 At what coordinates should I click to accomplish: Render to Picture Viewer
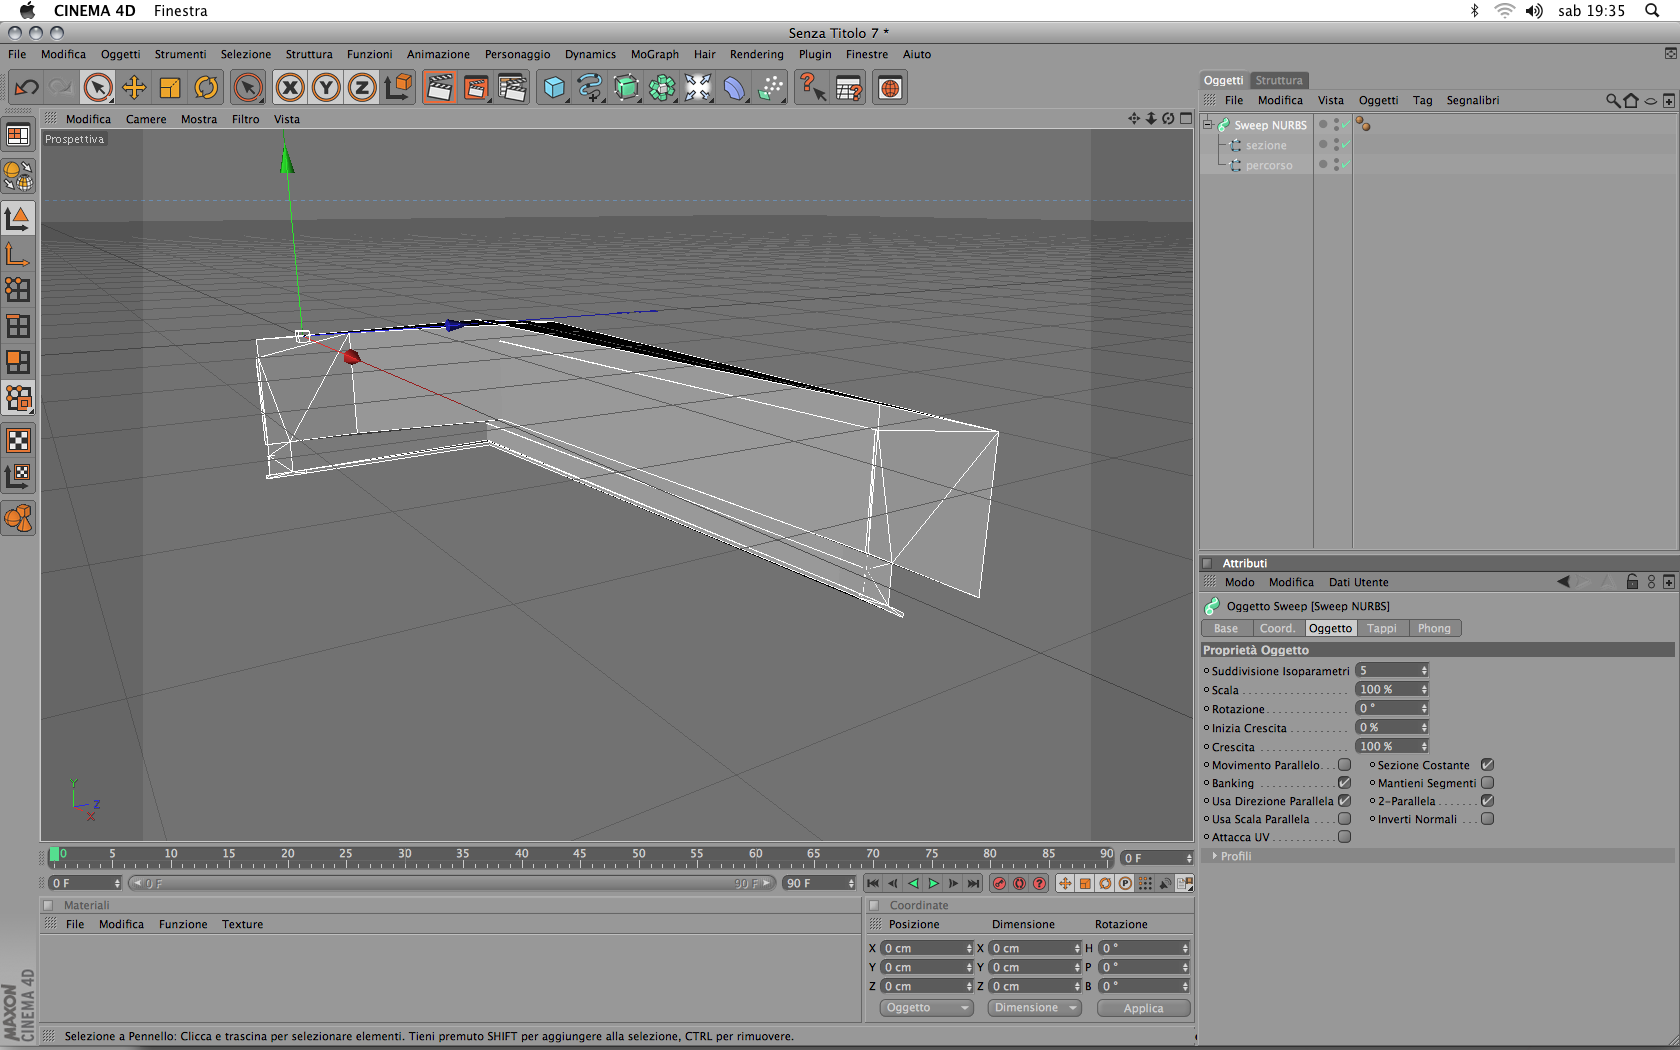click(476, 88)
